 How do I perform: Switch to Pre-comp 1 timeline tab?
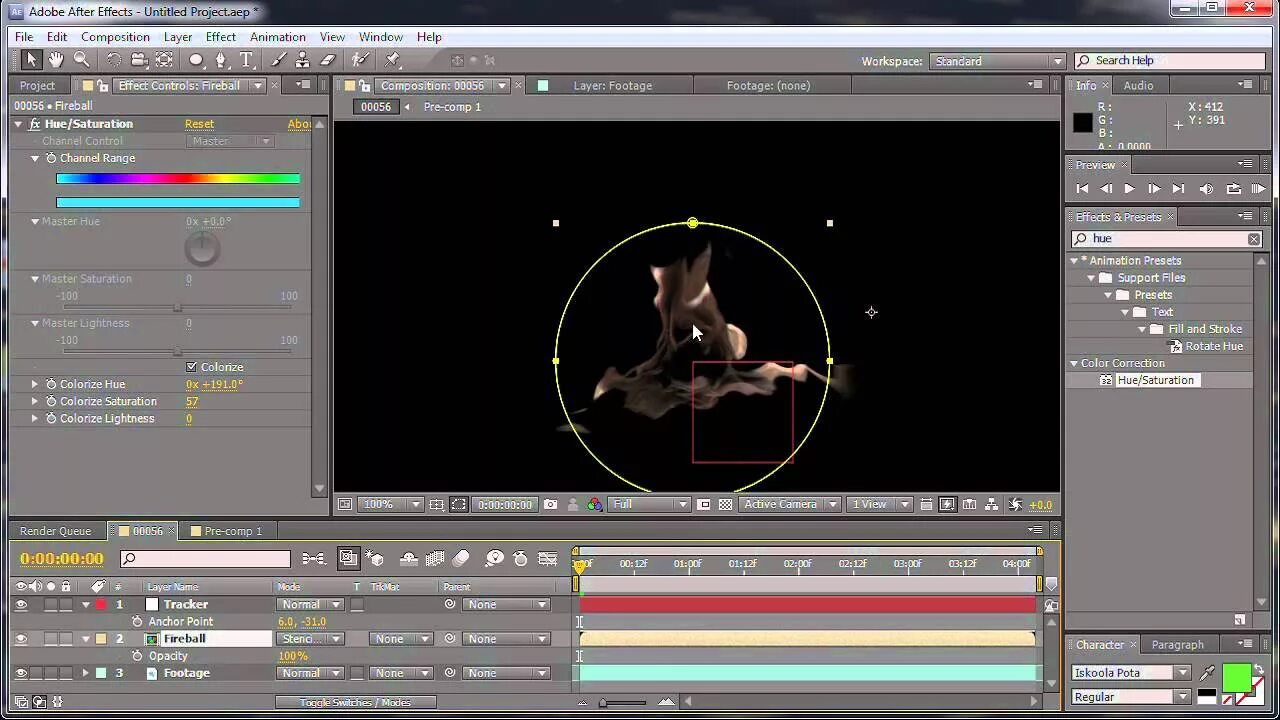coord(233,531)
